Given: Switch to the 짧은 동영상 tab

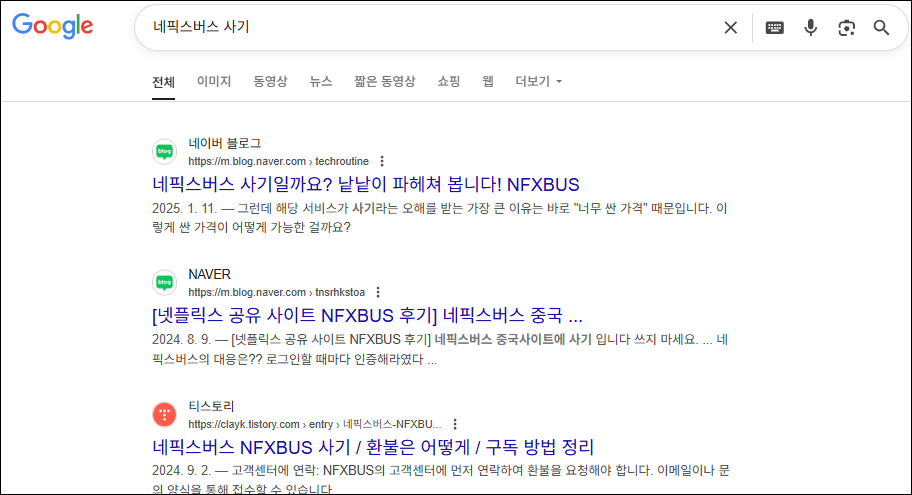Looking at the screenshot, I should click(384, 81).
